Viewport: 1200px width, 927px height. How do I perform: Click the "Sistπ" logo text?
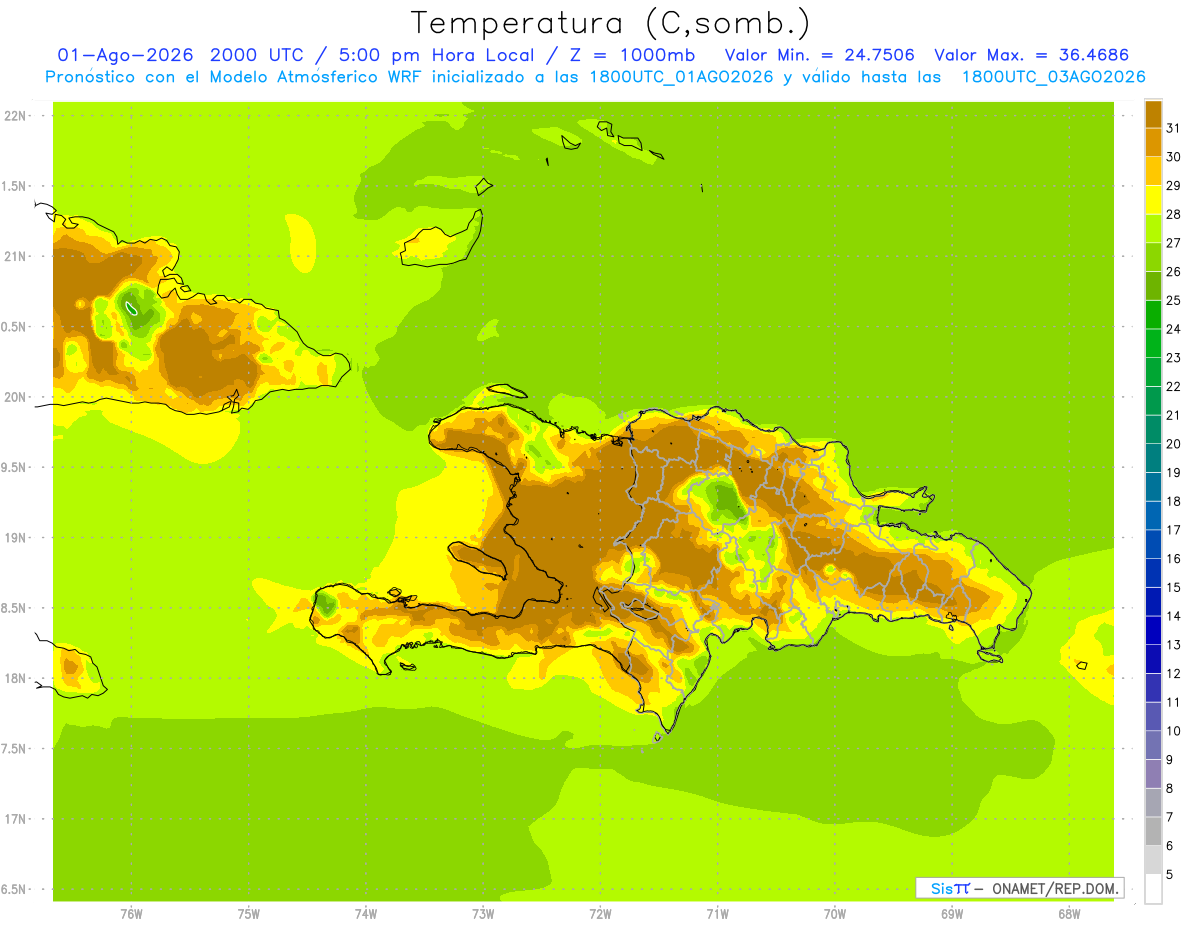coord(950,888)
